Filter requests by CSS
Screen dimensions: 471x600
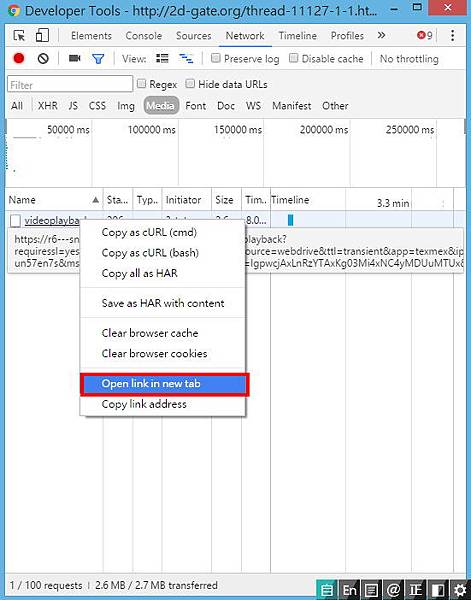point(97,106)
